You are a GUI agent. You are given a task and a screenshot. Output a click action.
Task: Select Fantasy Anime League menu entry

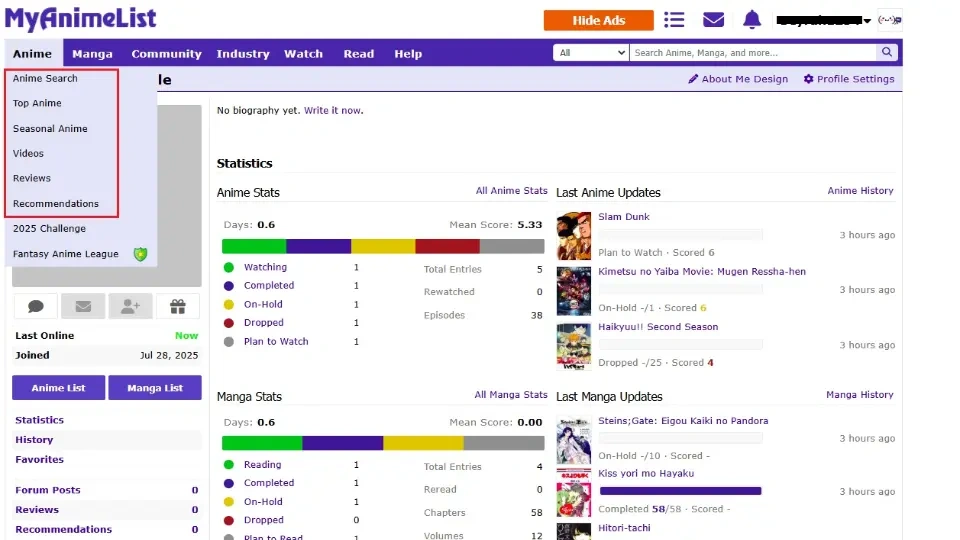click(x=66, y=253)
